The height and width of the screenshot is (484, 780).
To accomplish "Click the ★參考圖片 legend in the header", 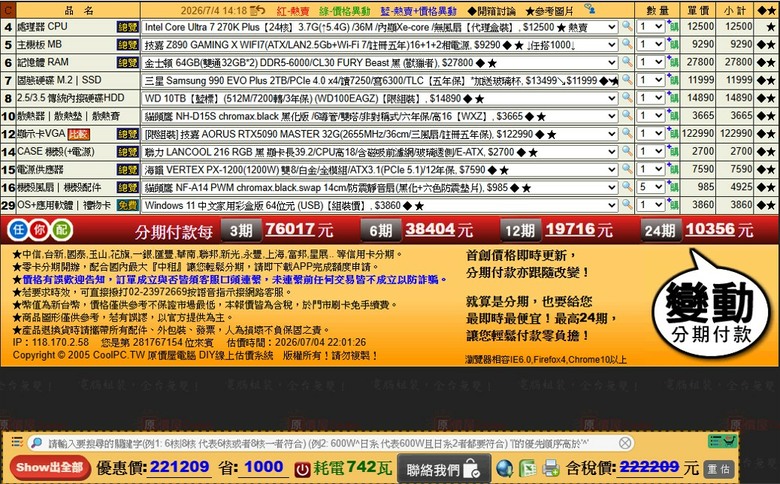I will [550, 10].
